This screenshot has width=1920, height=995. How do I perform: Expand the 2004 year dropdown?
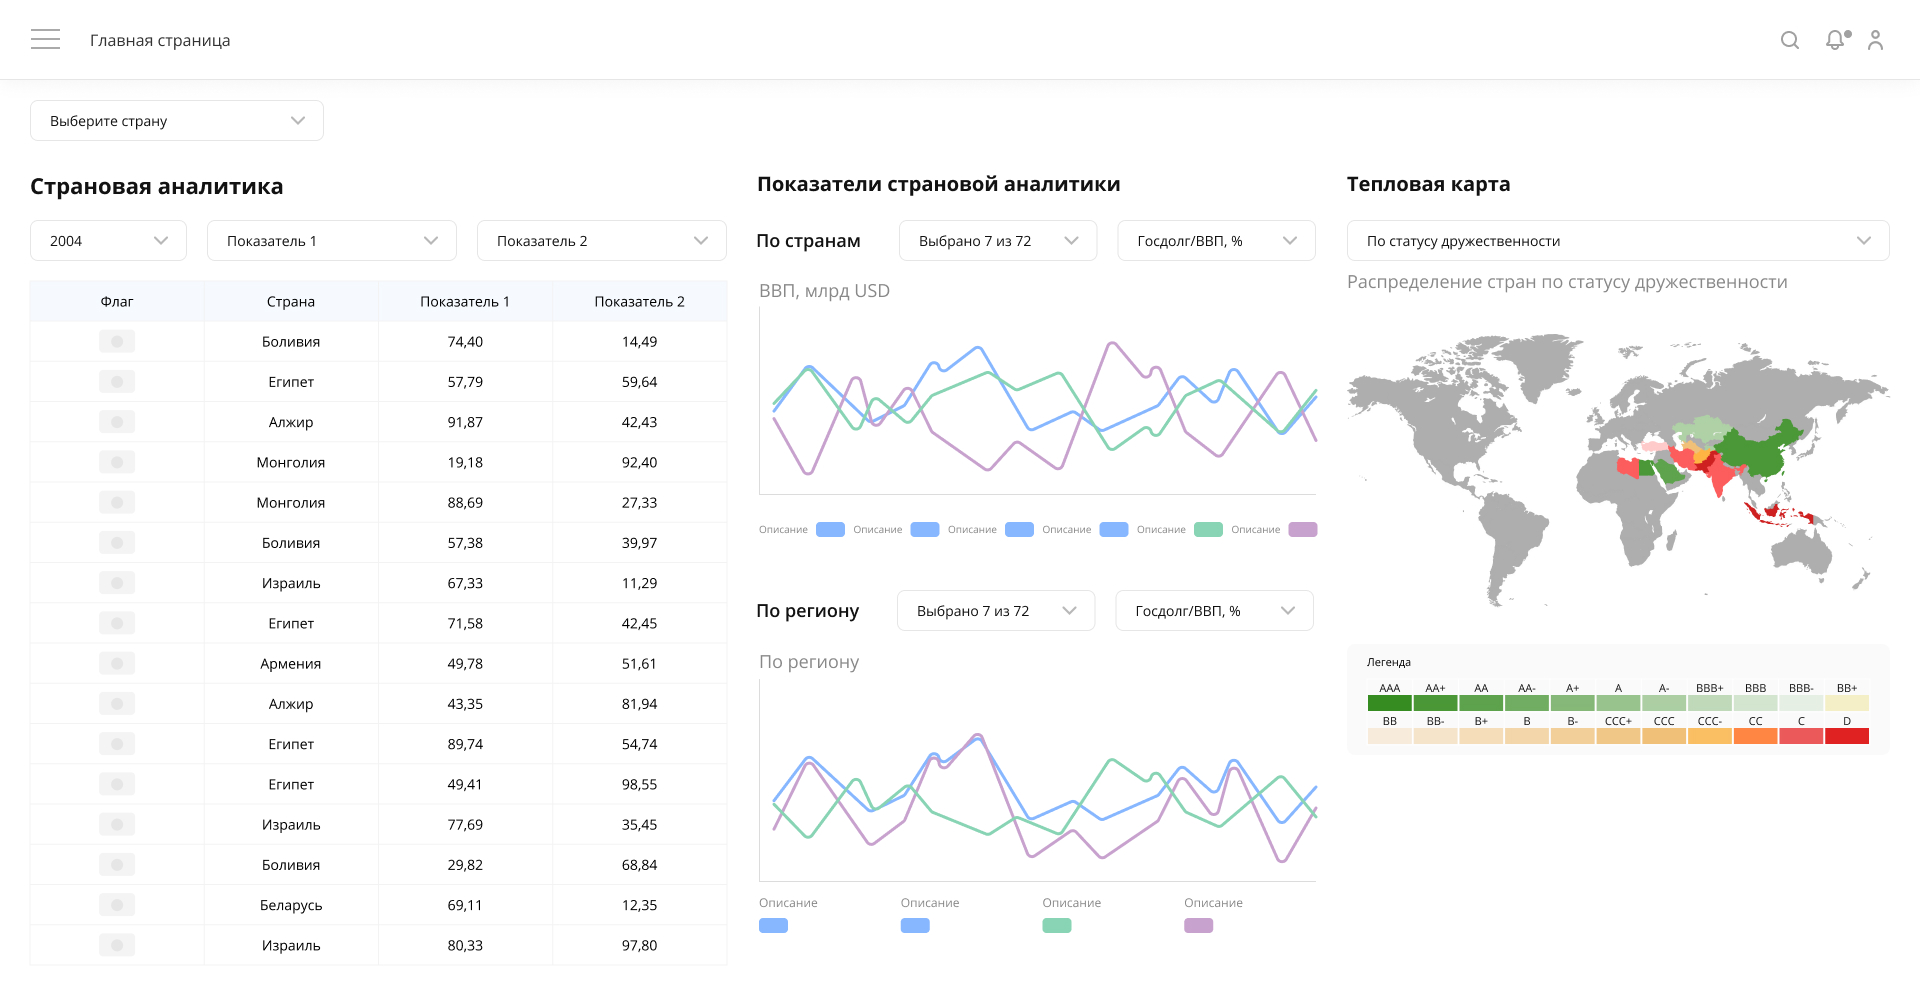[x=108, y=241]
